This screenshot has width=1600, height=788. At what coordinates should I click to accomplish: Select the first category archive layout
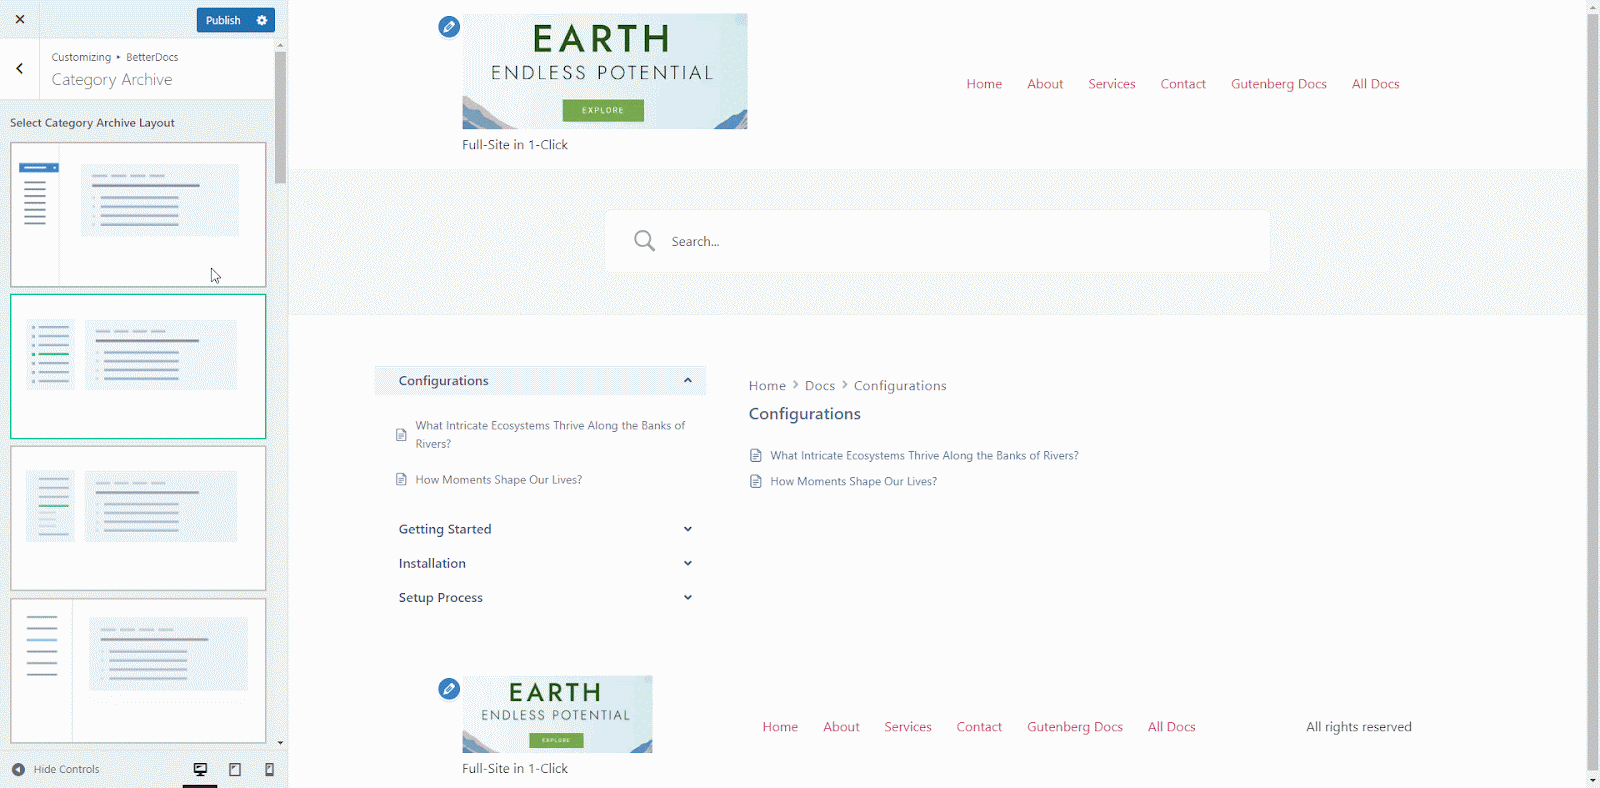(x=138, y=214)
